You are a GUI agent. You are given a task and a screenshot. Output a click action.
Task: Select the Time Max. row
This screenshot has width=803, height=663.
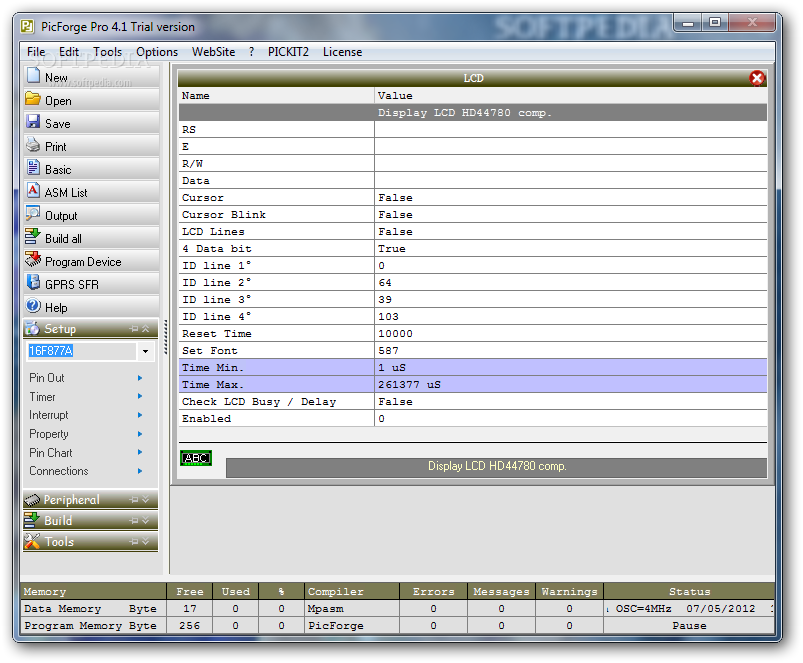473,384
